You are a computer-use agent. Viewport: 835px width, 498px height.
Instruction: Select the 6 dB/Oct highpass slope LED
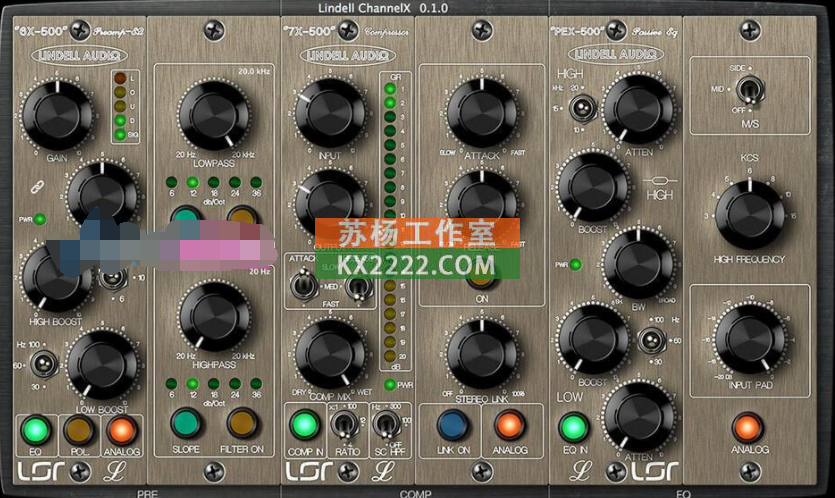click(171, 383)
